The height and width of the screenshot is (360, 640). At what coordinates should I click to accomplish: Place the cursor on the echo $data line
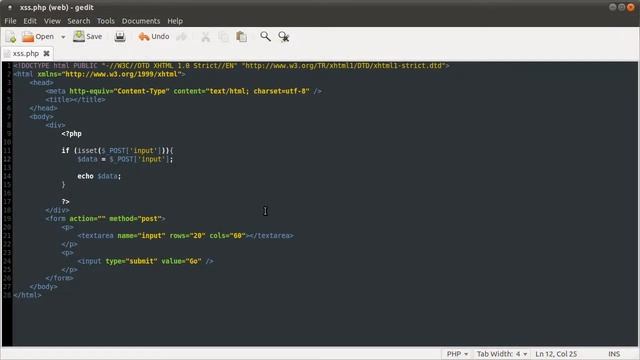coord(99,176)
